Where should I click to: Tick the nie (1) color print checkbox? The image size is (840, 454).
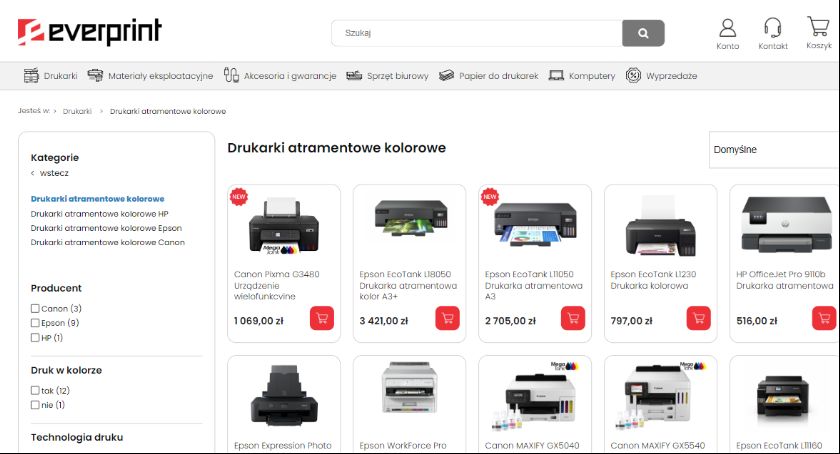pyautogui.click(x=35, y=405)
